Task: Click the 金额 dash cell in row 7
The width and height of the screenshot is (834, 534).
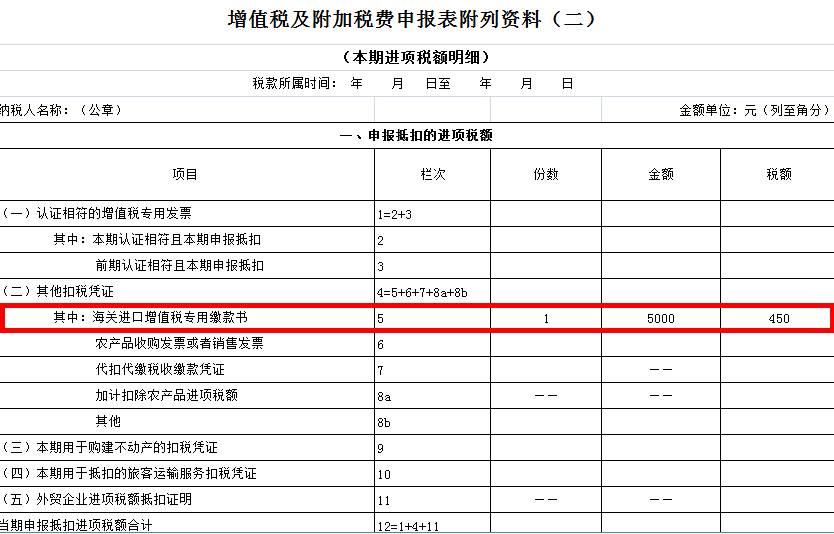Action: [x=661, y=370]
